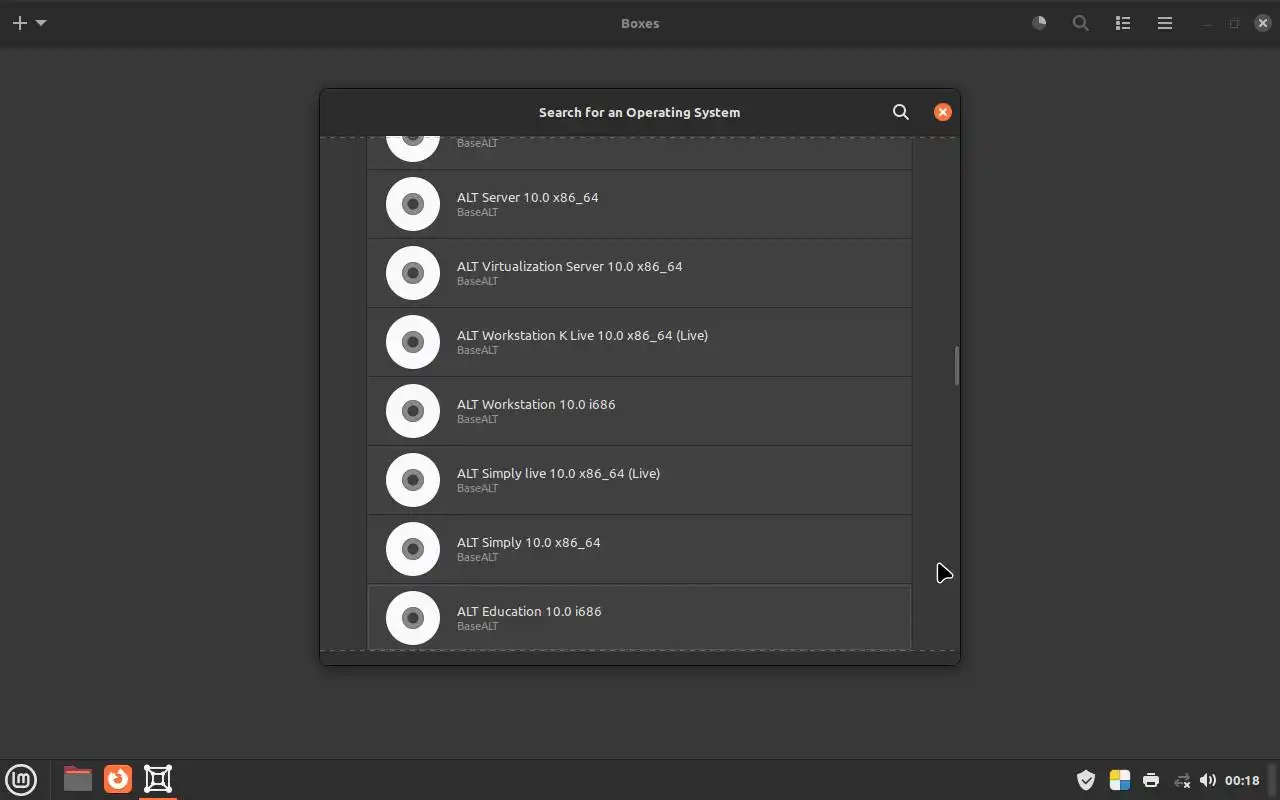Close the Search for an Operating System dialog
The height and width of the screenshot is (800, 1280).
tap(942, 112)
